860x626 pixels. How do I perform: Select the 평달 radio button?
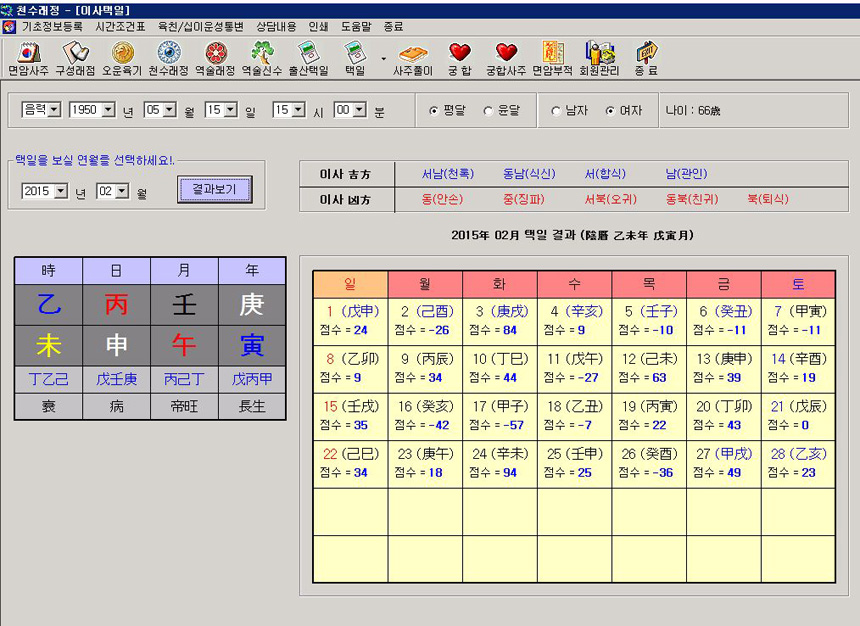click(433, 111)
